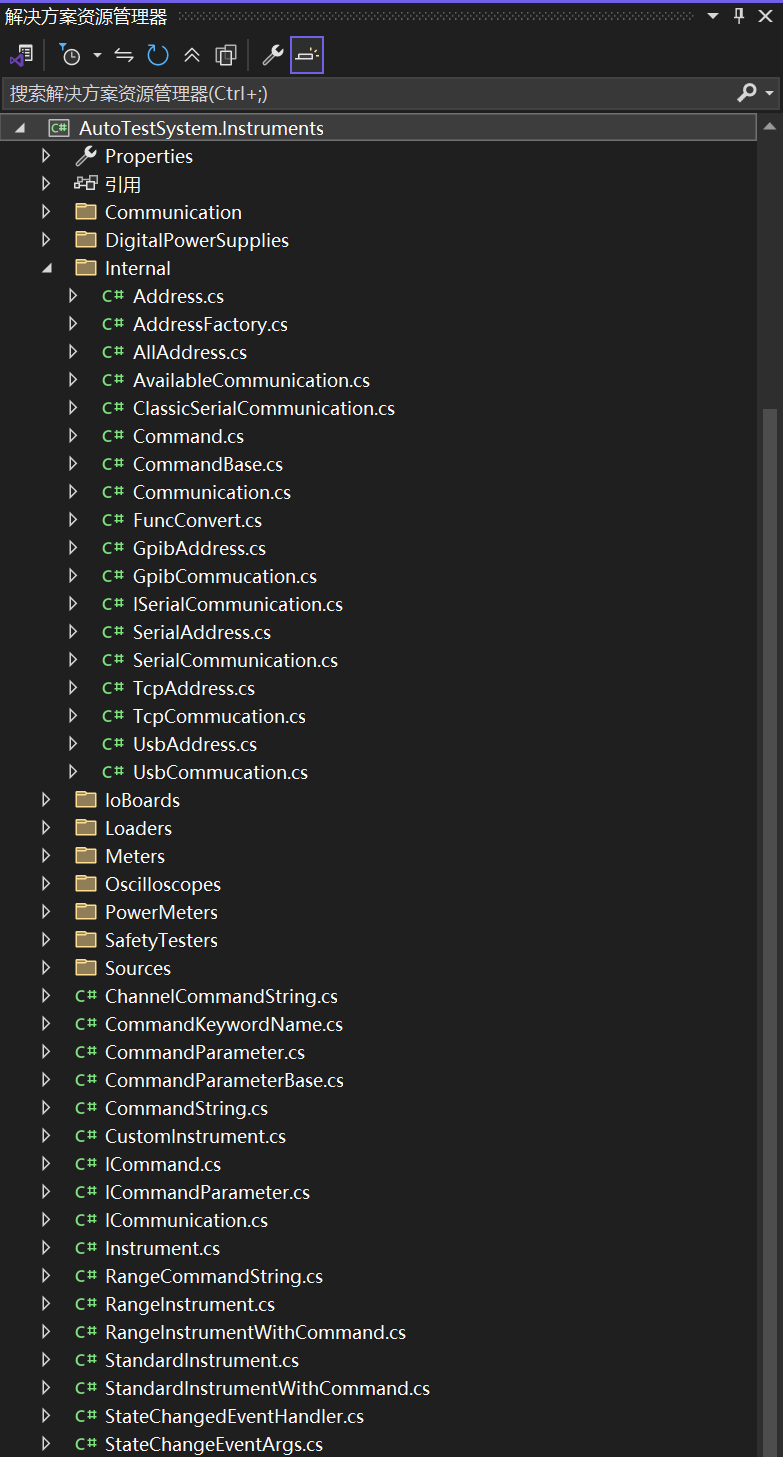Click the 引用 references icon
This screenshot has height=1457, width=783.
click(86, 184)
